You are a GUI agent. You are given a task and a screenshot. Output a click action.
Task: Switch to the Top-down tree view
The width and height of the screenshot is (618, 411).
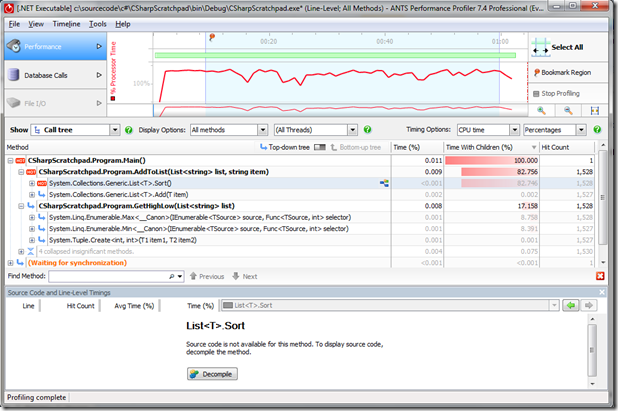point(285,147)
